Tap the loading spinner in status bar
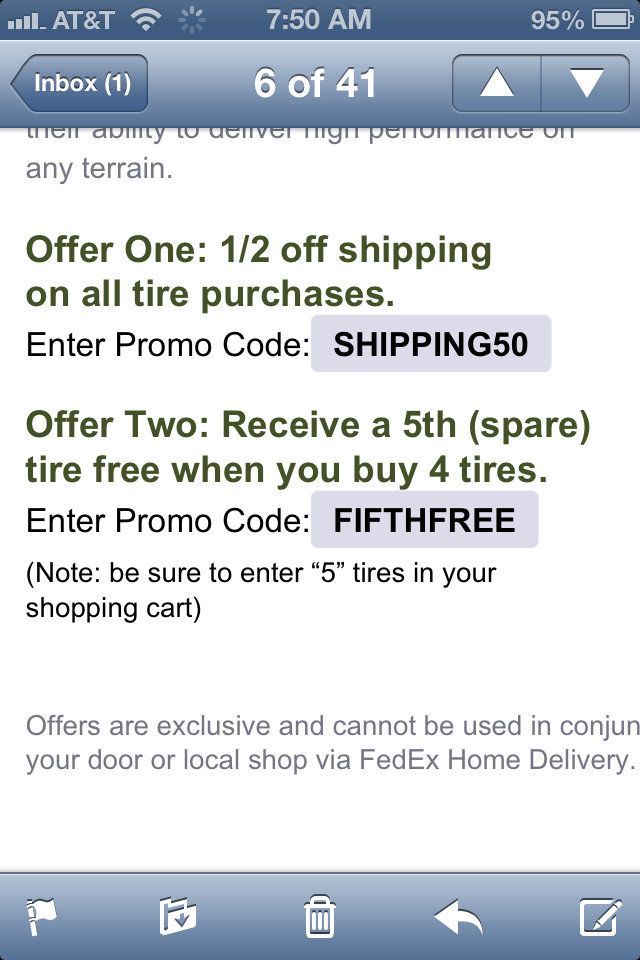This screenshot has width=640, height=960. tap(192, 20)
